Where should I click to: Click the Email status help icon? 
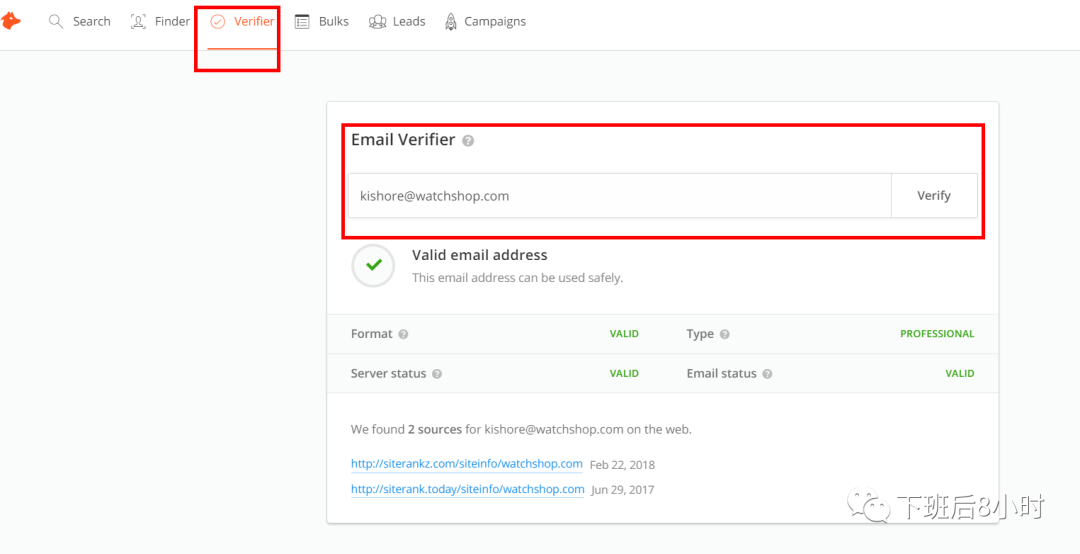[x=767, y=374]
